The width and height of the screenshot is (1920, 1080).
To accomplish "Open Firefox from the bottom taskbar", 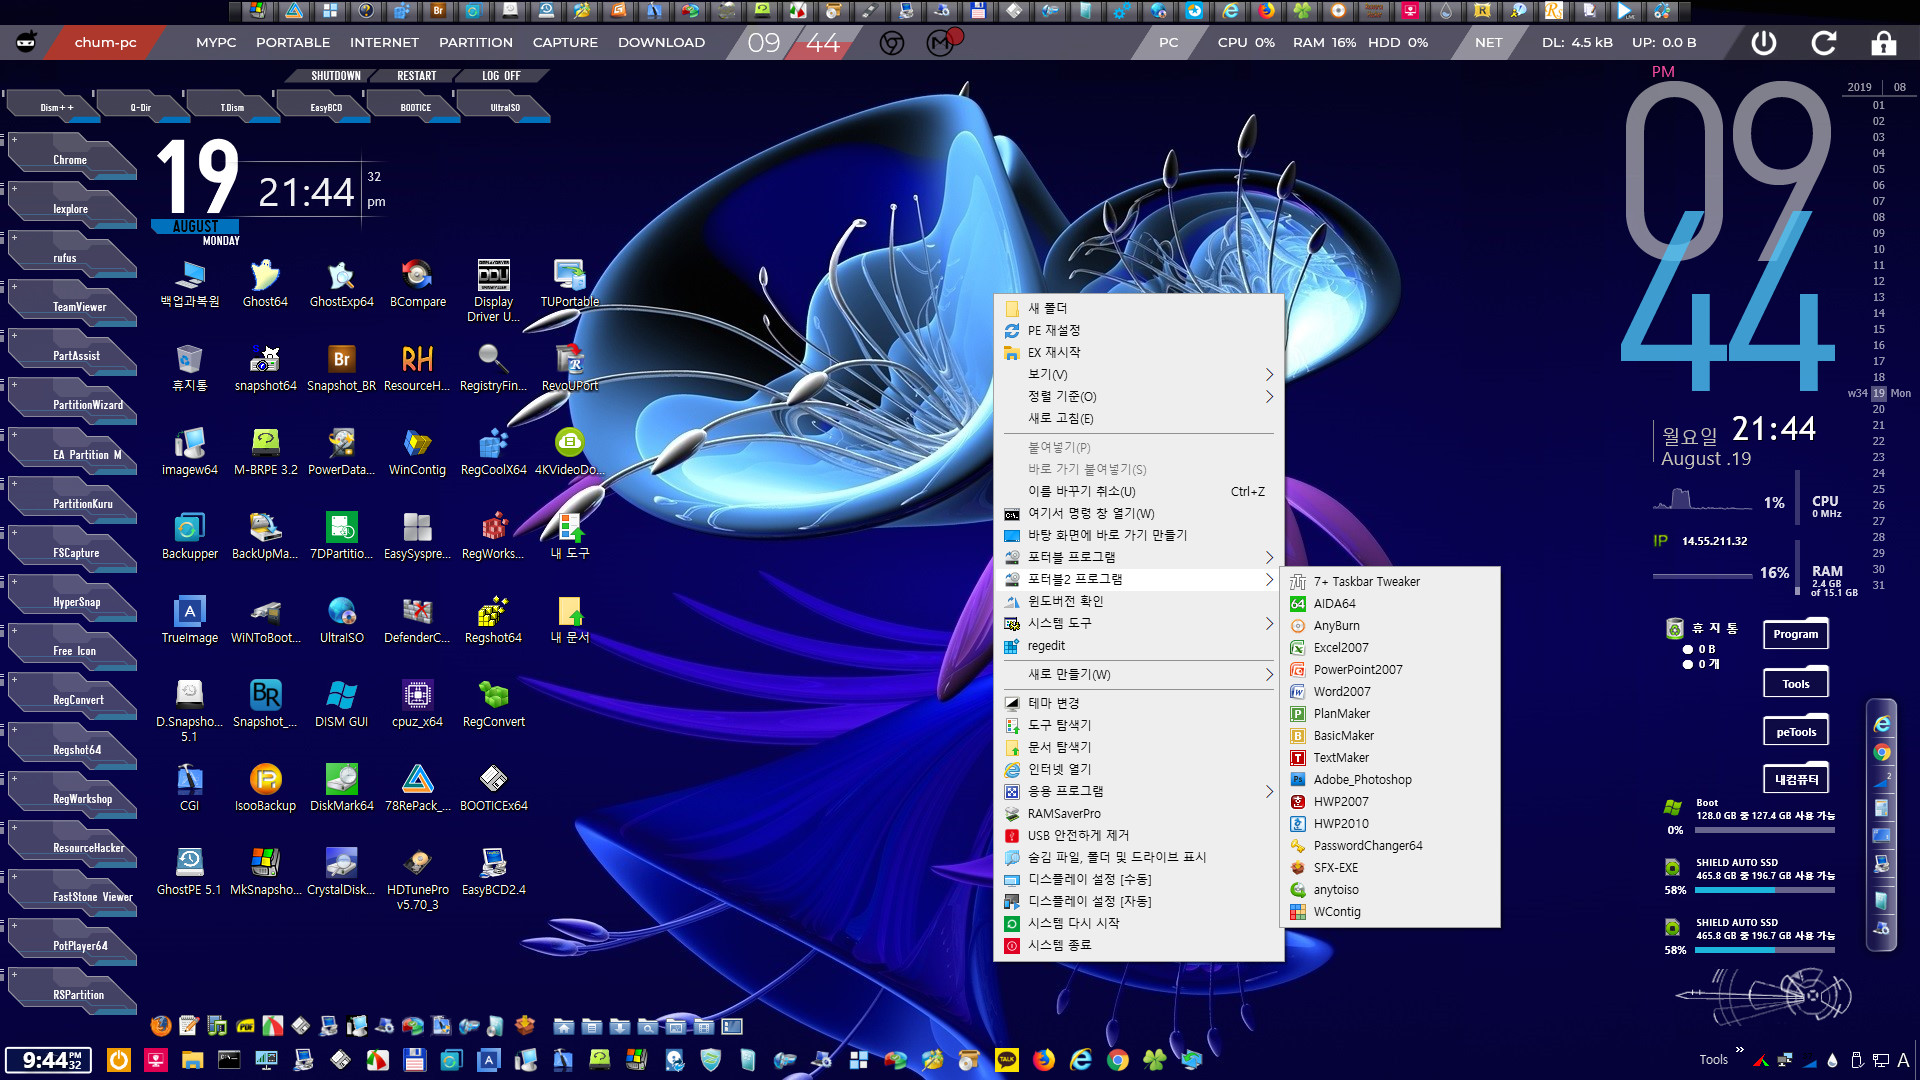I will 1044,1059.
